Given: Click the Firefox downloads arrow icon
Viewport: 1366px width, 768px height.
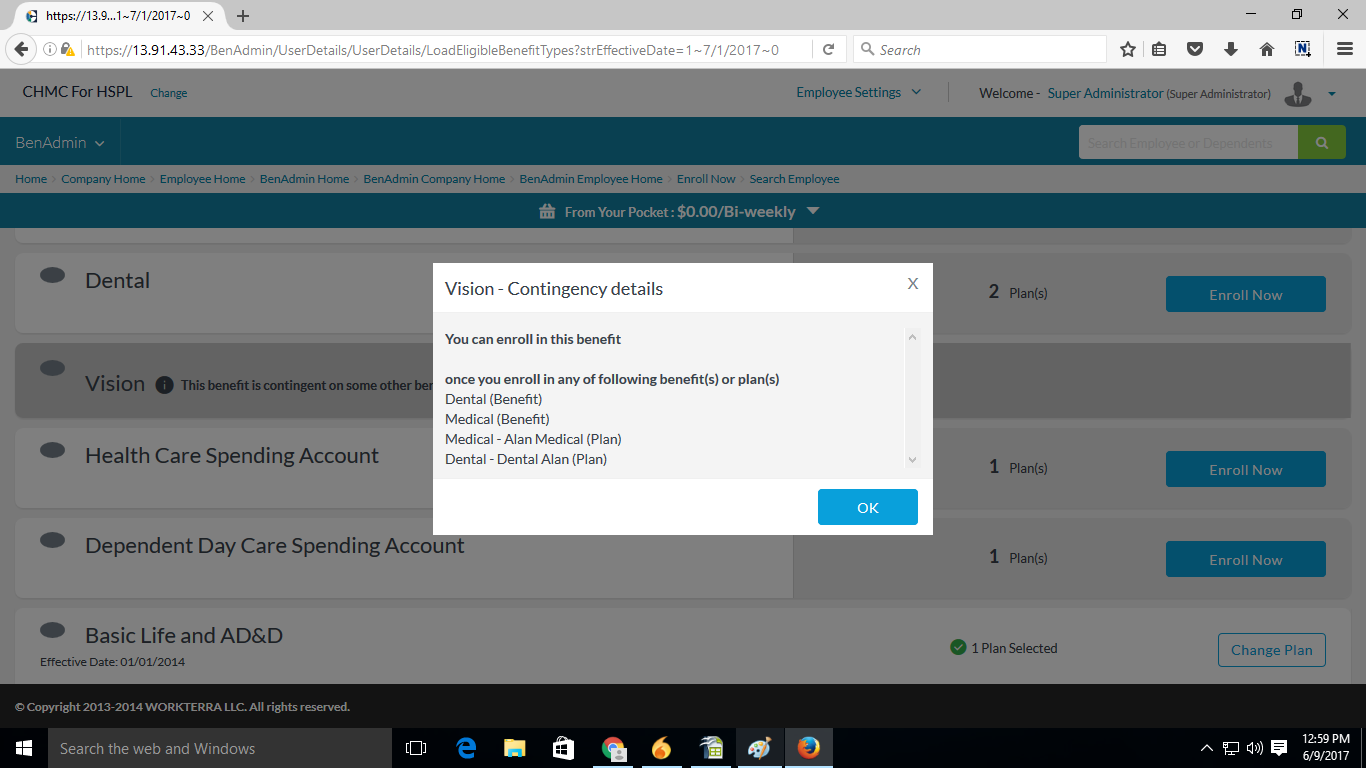Looking at the screenshot, I should (1231, 49).
